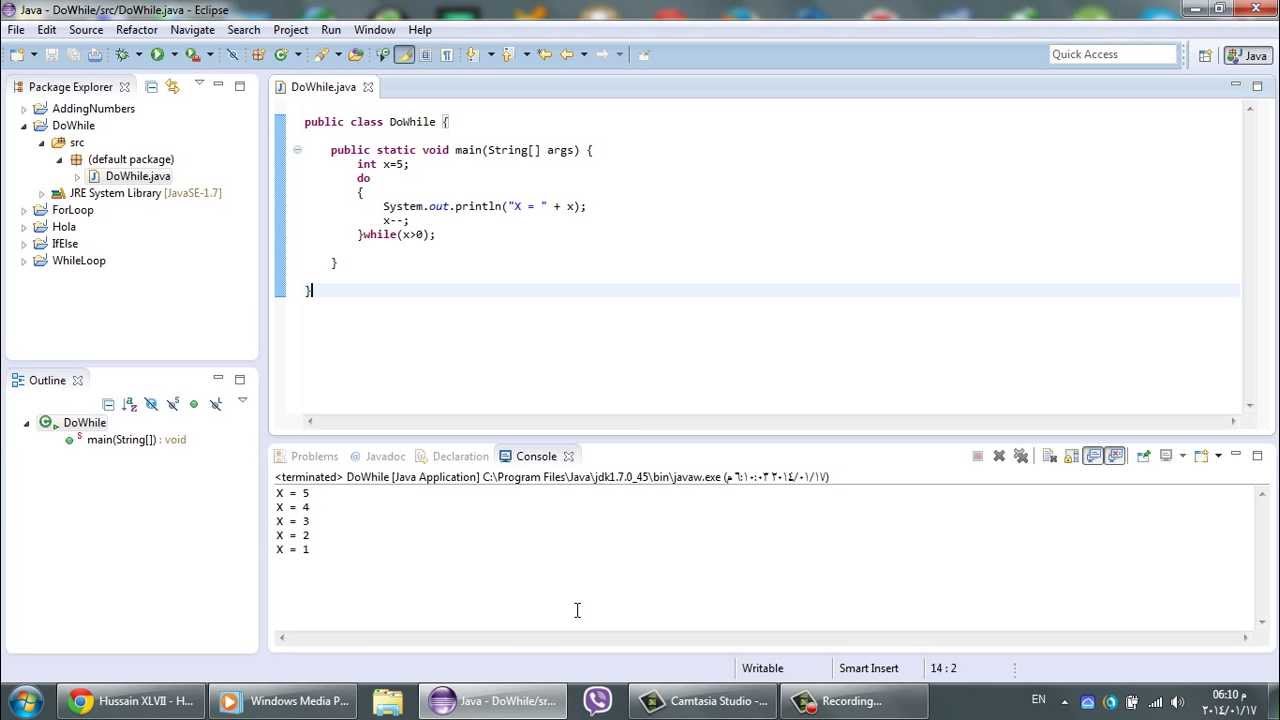Expand the WhileLoop project
The width and height of the screenshot is (1280, 720).
tap(24, 261)
